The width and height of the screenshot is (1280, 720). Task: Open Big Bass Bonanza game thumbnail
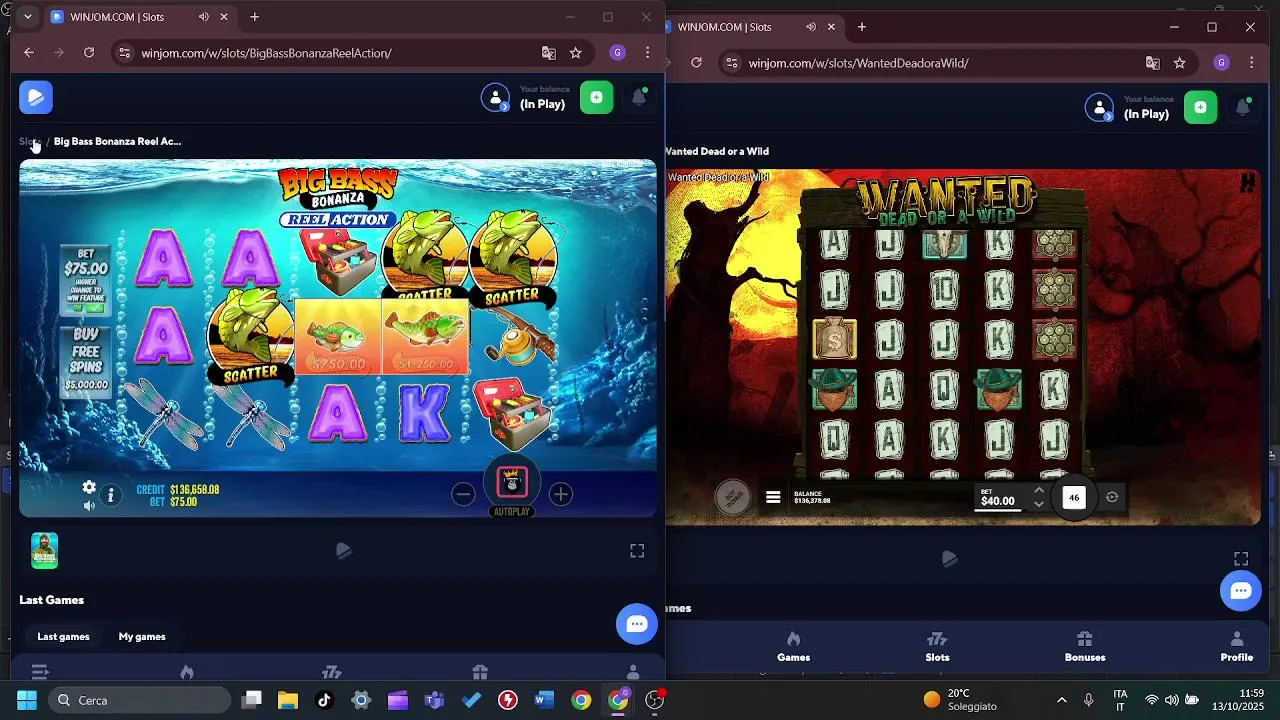coord(45,551)
